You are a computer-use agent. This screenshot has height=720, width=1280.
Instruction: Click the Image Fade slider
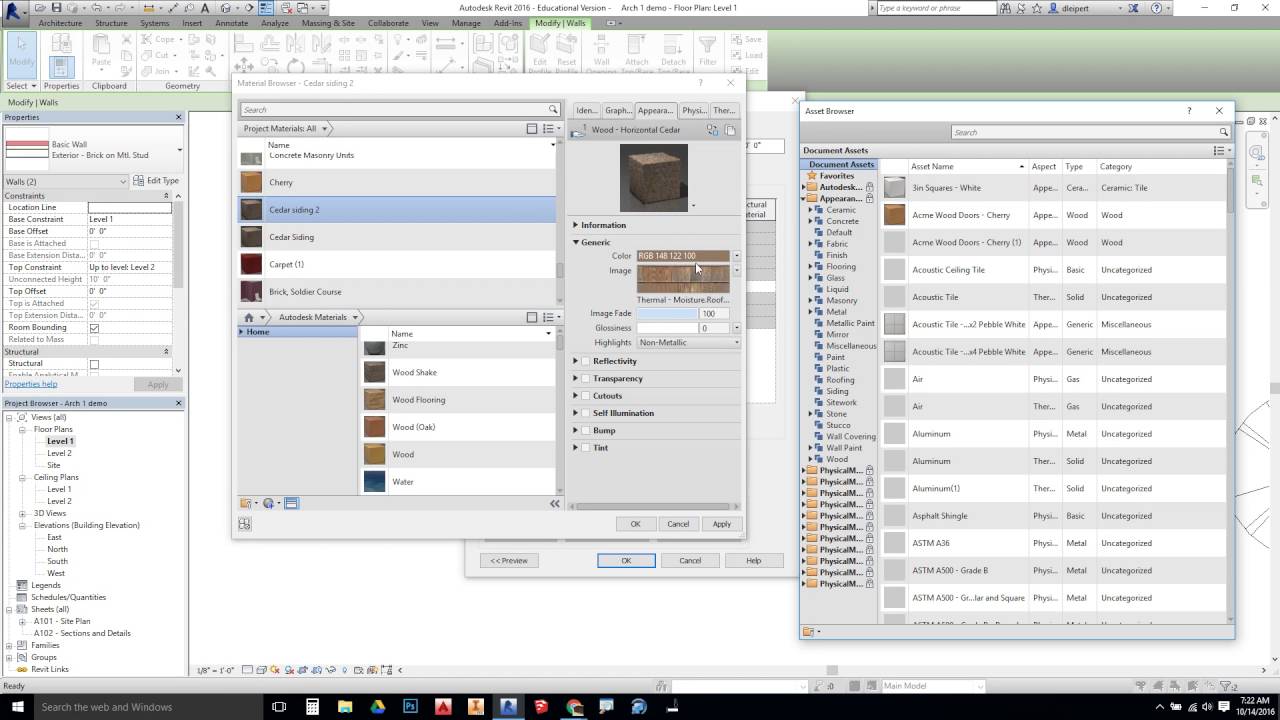[x=666, y=313]
